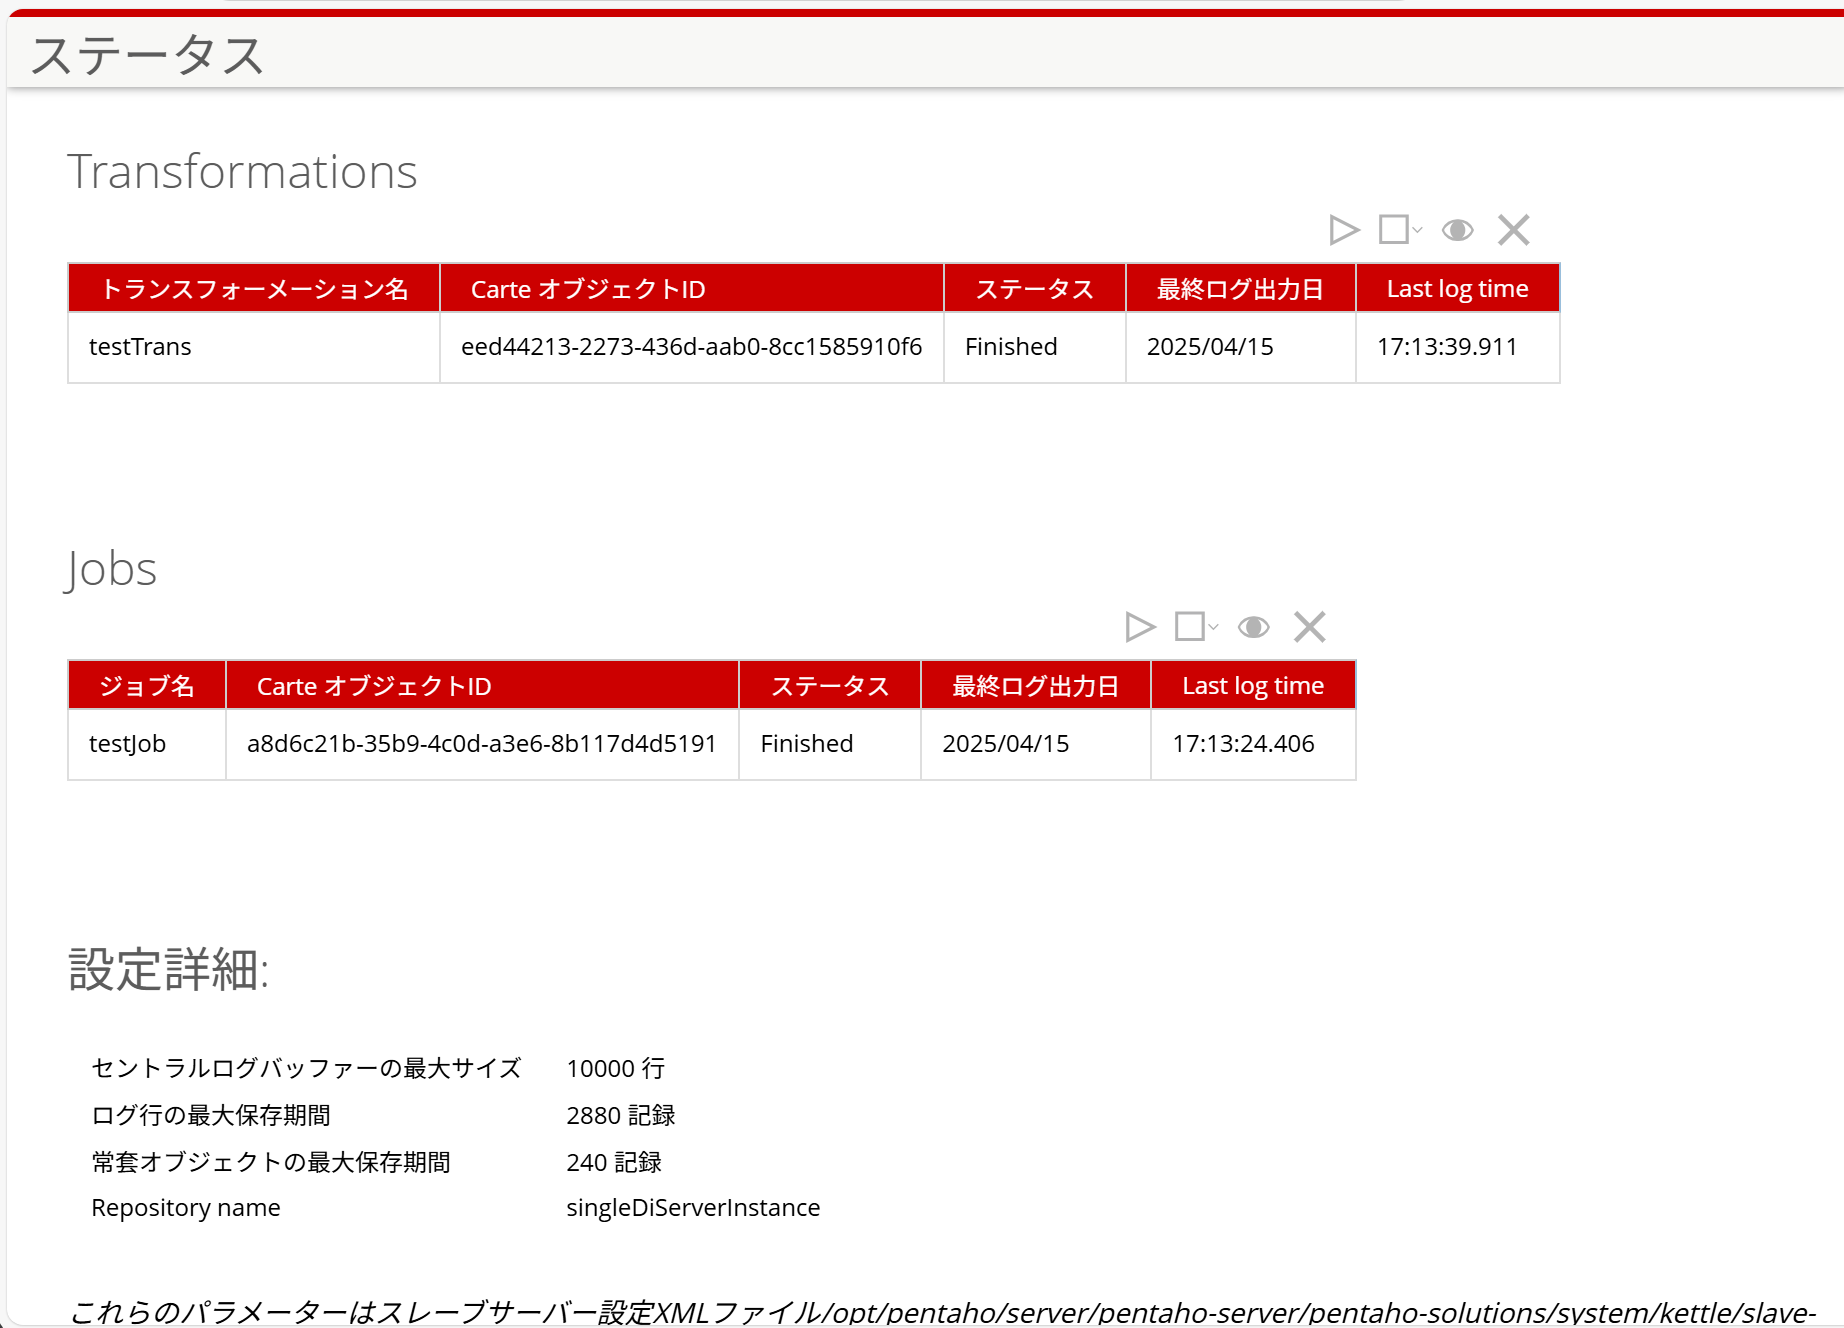
Task: Remove selected transformation with X icon
Action: (1514, 230)
